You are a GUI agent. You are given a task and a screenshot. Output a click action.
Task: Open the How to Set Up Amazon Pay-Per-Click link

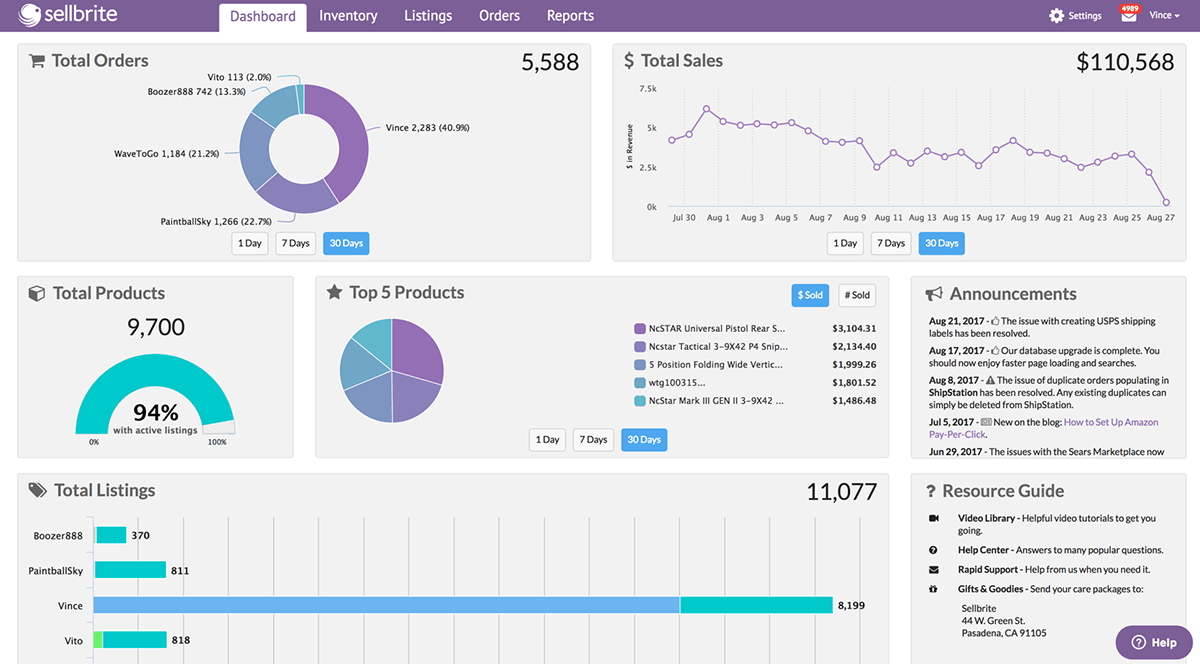point(1044,428)
